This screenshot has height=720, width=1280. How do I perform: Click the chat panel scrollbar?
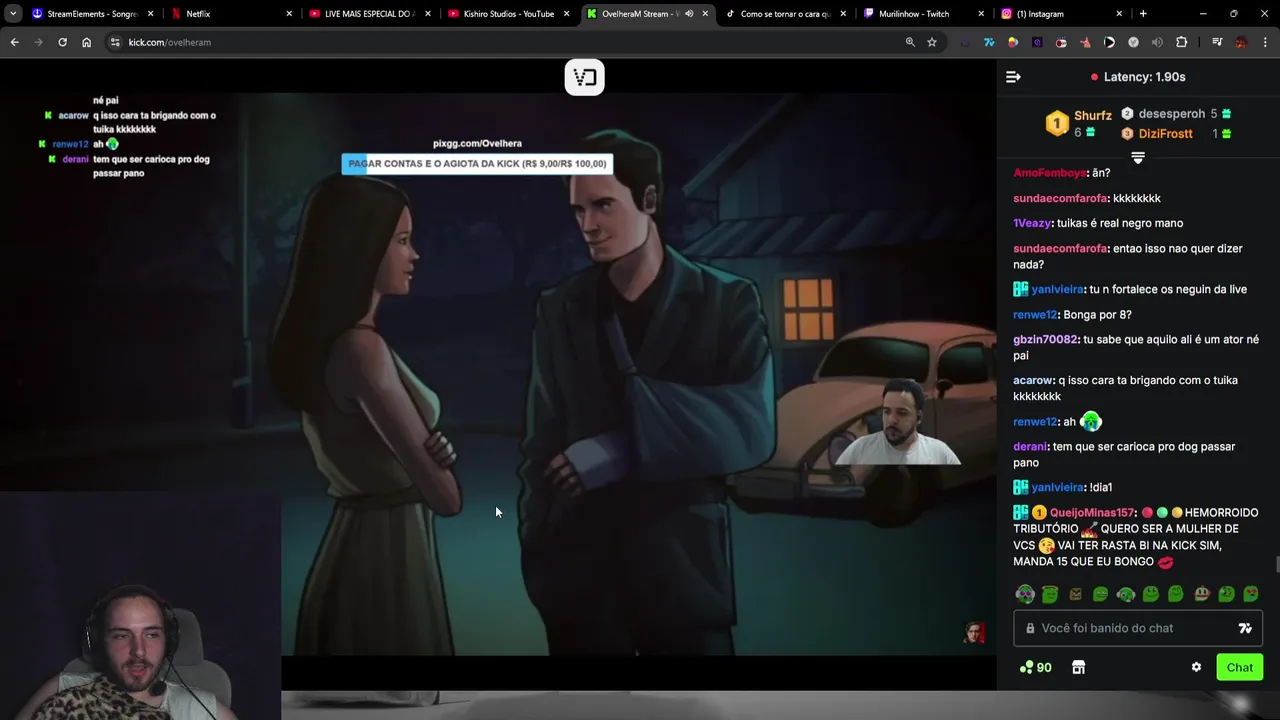tap(1276, 565)
